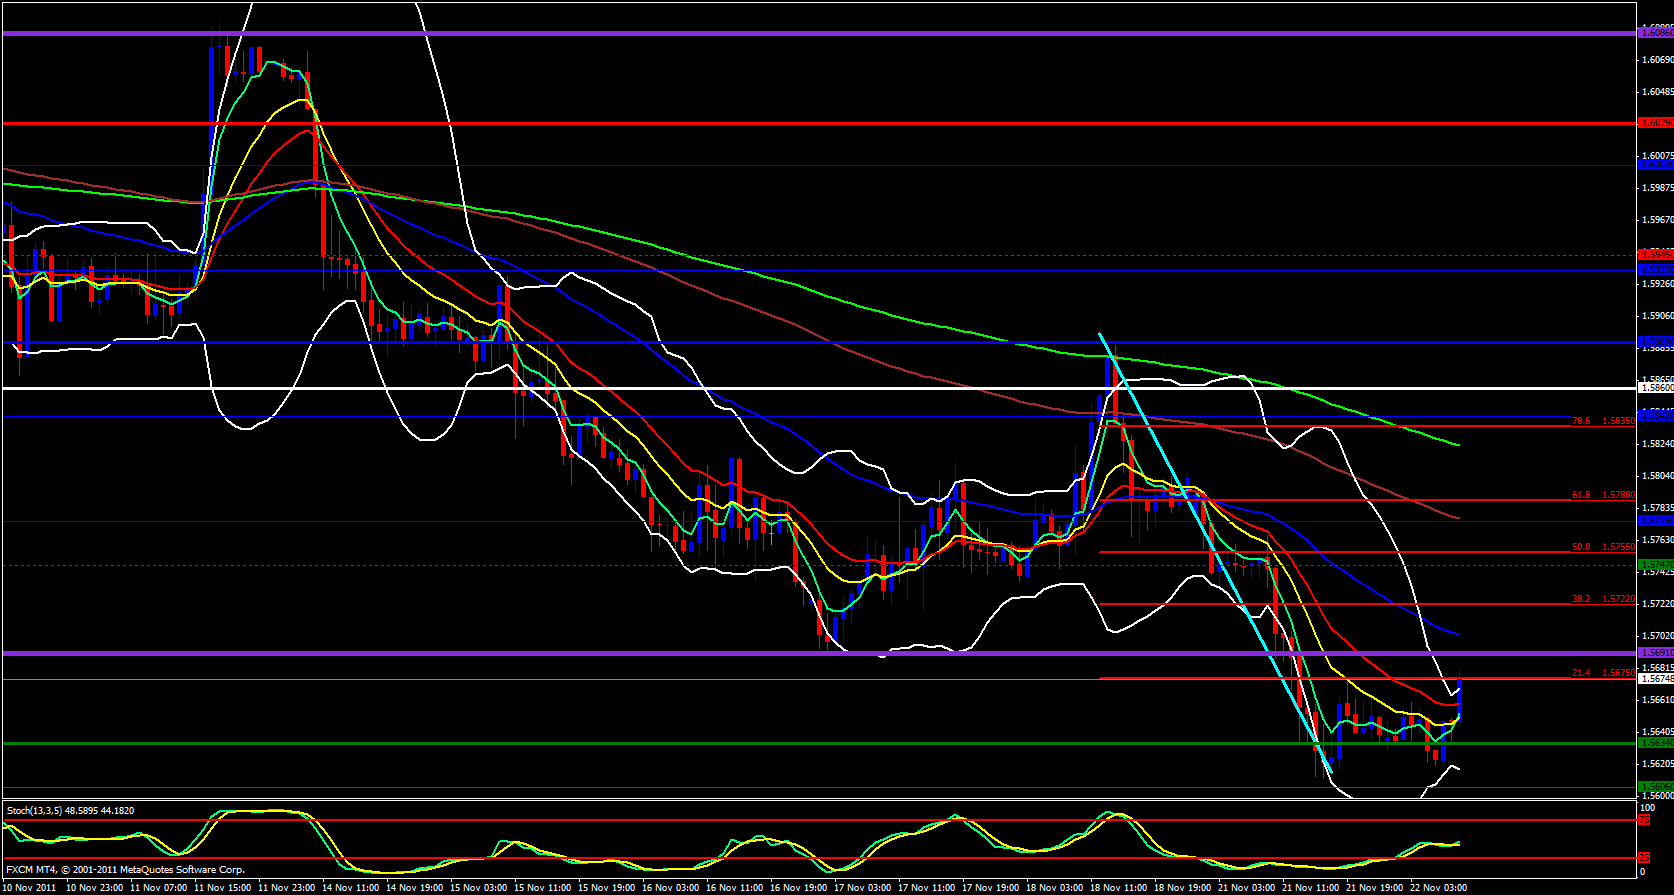
Task: Click the purple 1.56910 price label
Action: click(1655, 653)
